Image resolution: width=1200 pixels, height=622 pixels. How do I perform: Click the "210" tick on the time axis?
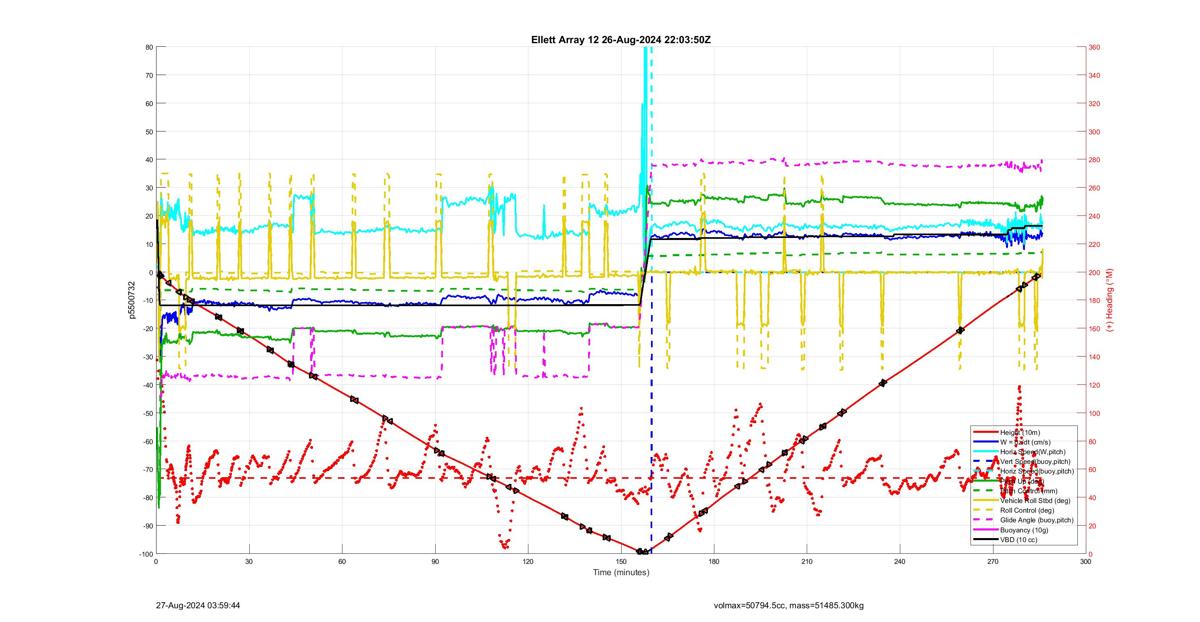(807, 562)
